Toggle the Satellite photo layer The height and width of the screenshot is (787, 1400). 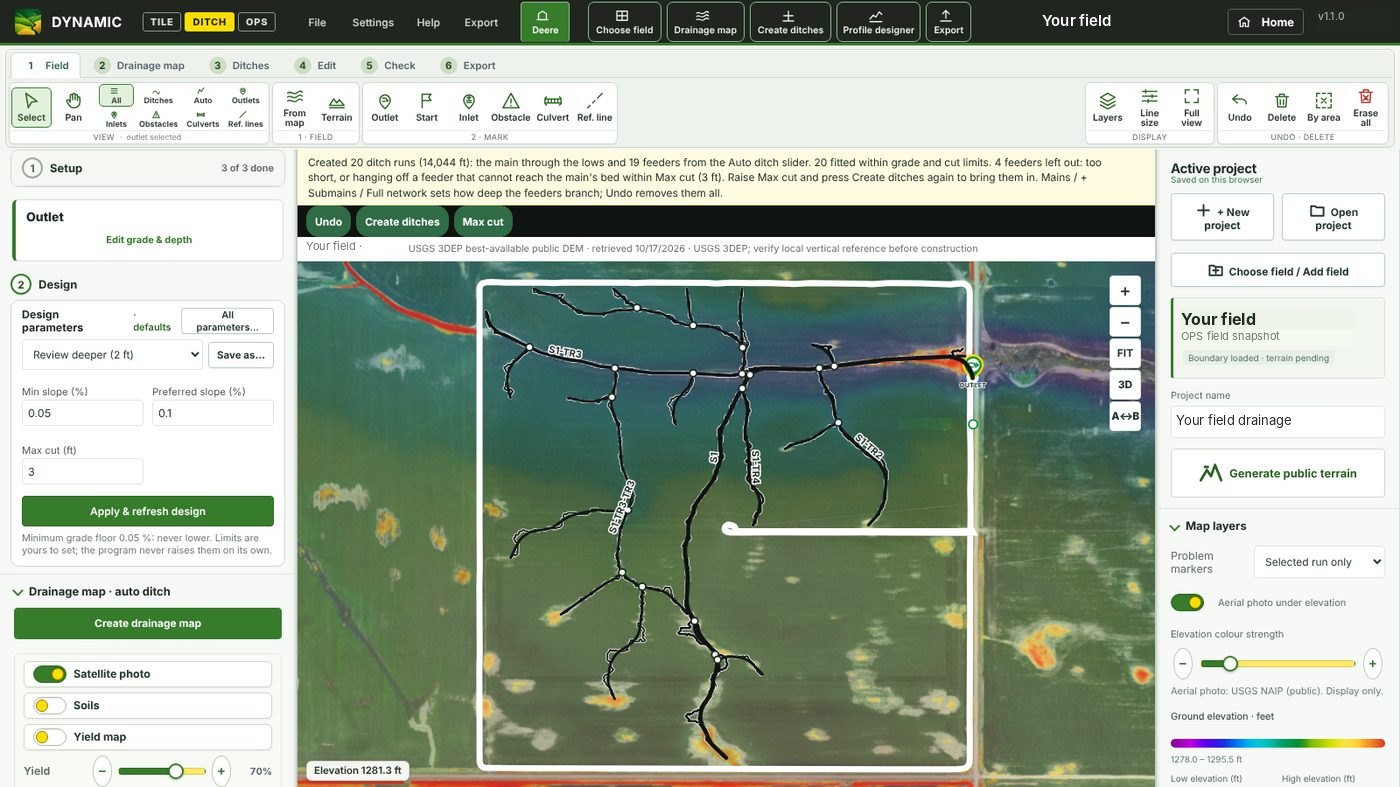(x=50, y=674)
